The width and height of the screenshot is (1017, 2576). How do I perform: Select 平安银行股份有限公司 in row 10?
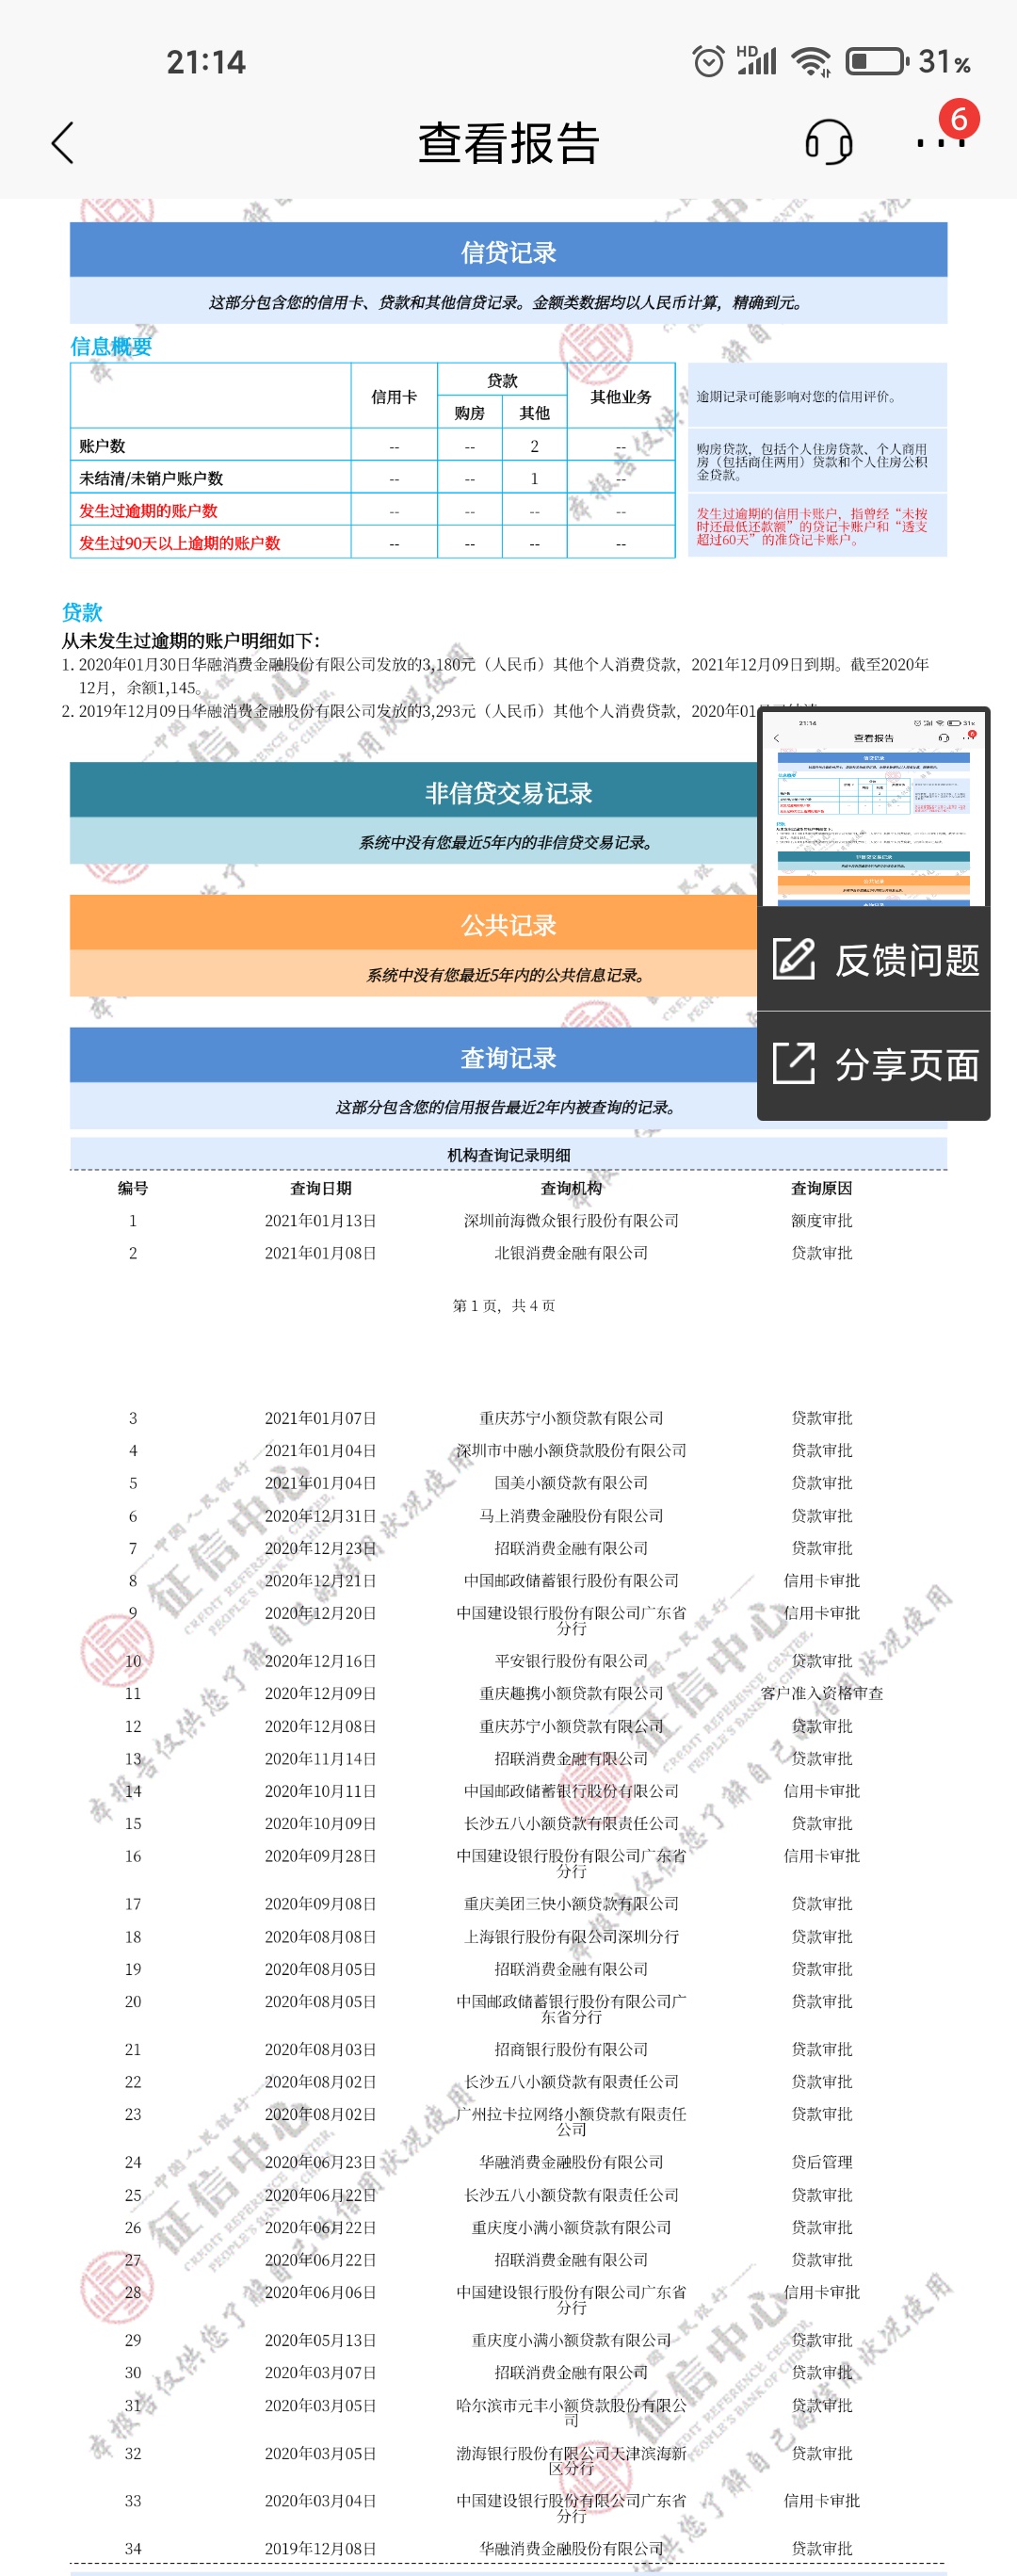[x=571, y=1661]
